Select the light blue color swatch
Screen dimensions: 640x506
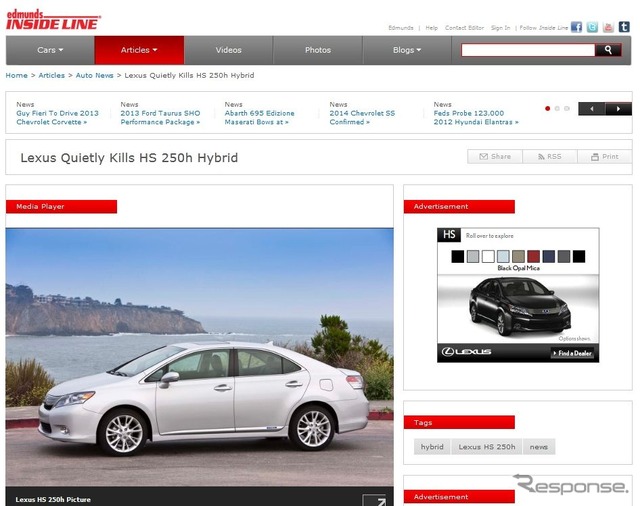pos(503,256)
